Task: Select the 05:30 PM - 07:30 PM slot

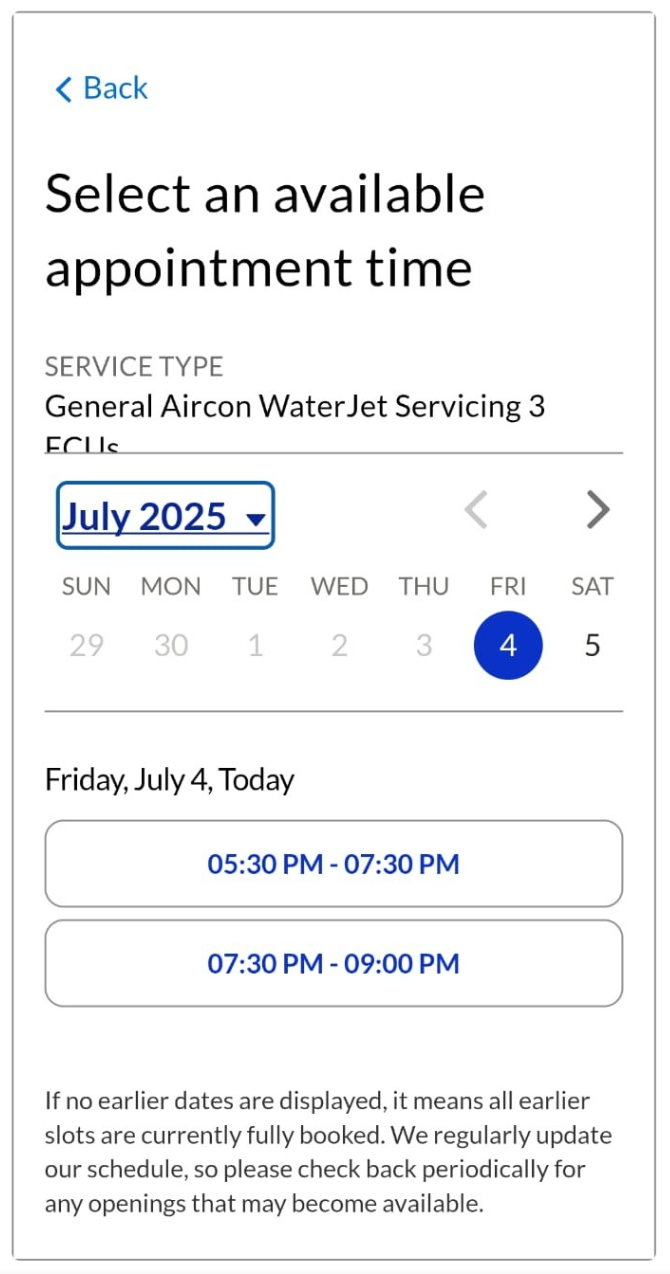Action: pos(334,863)
